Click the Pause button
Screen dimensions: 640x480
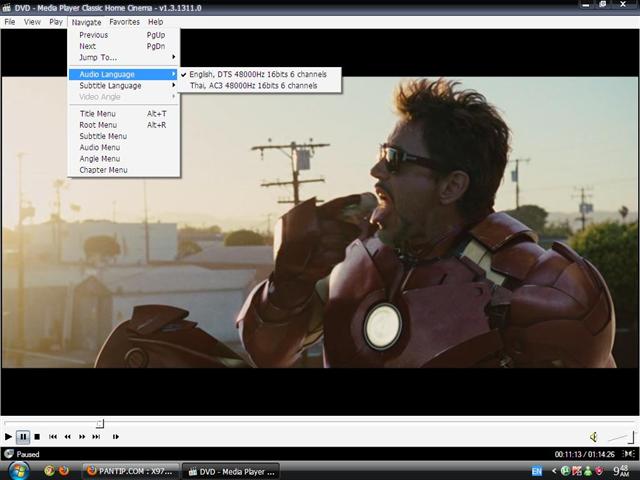[23, 437]
